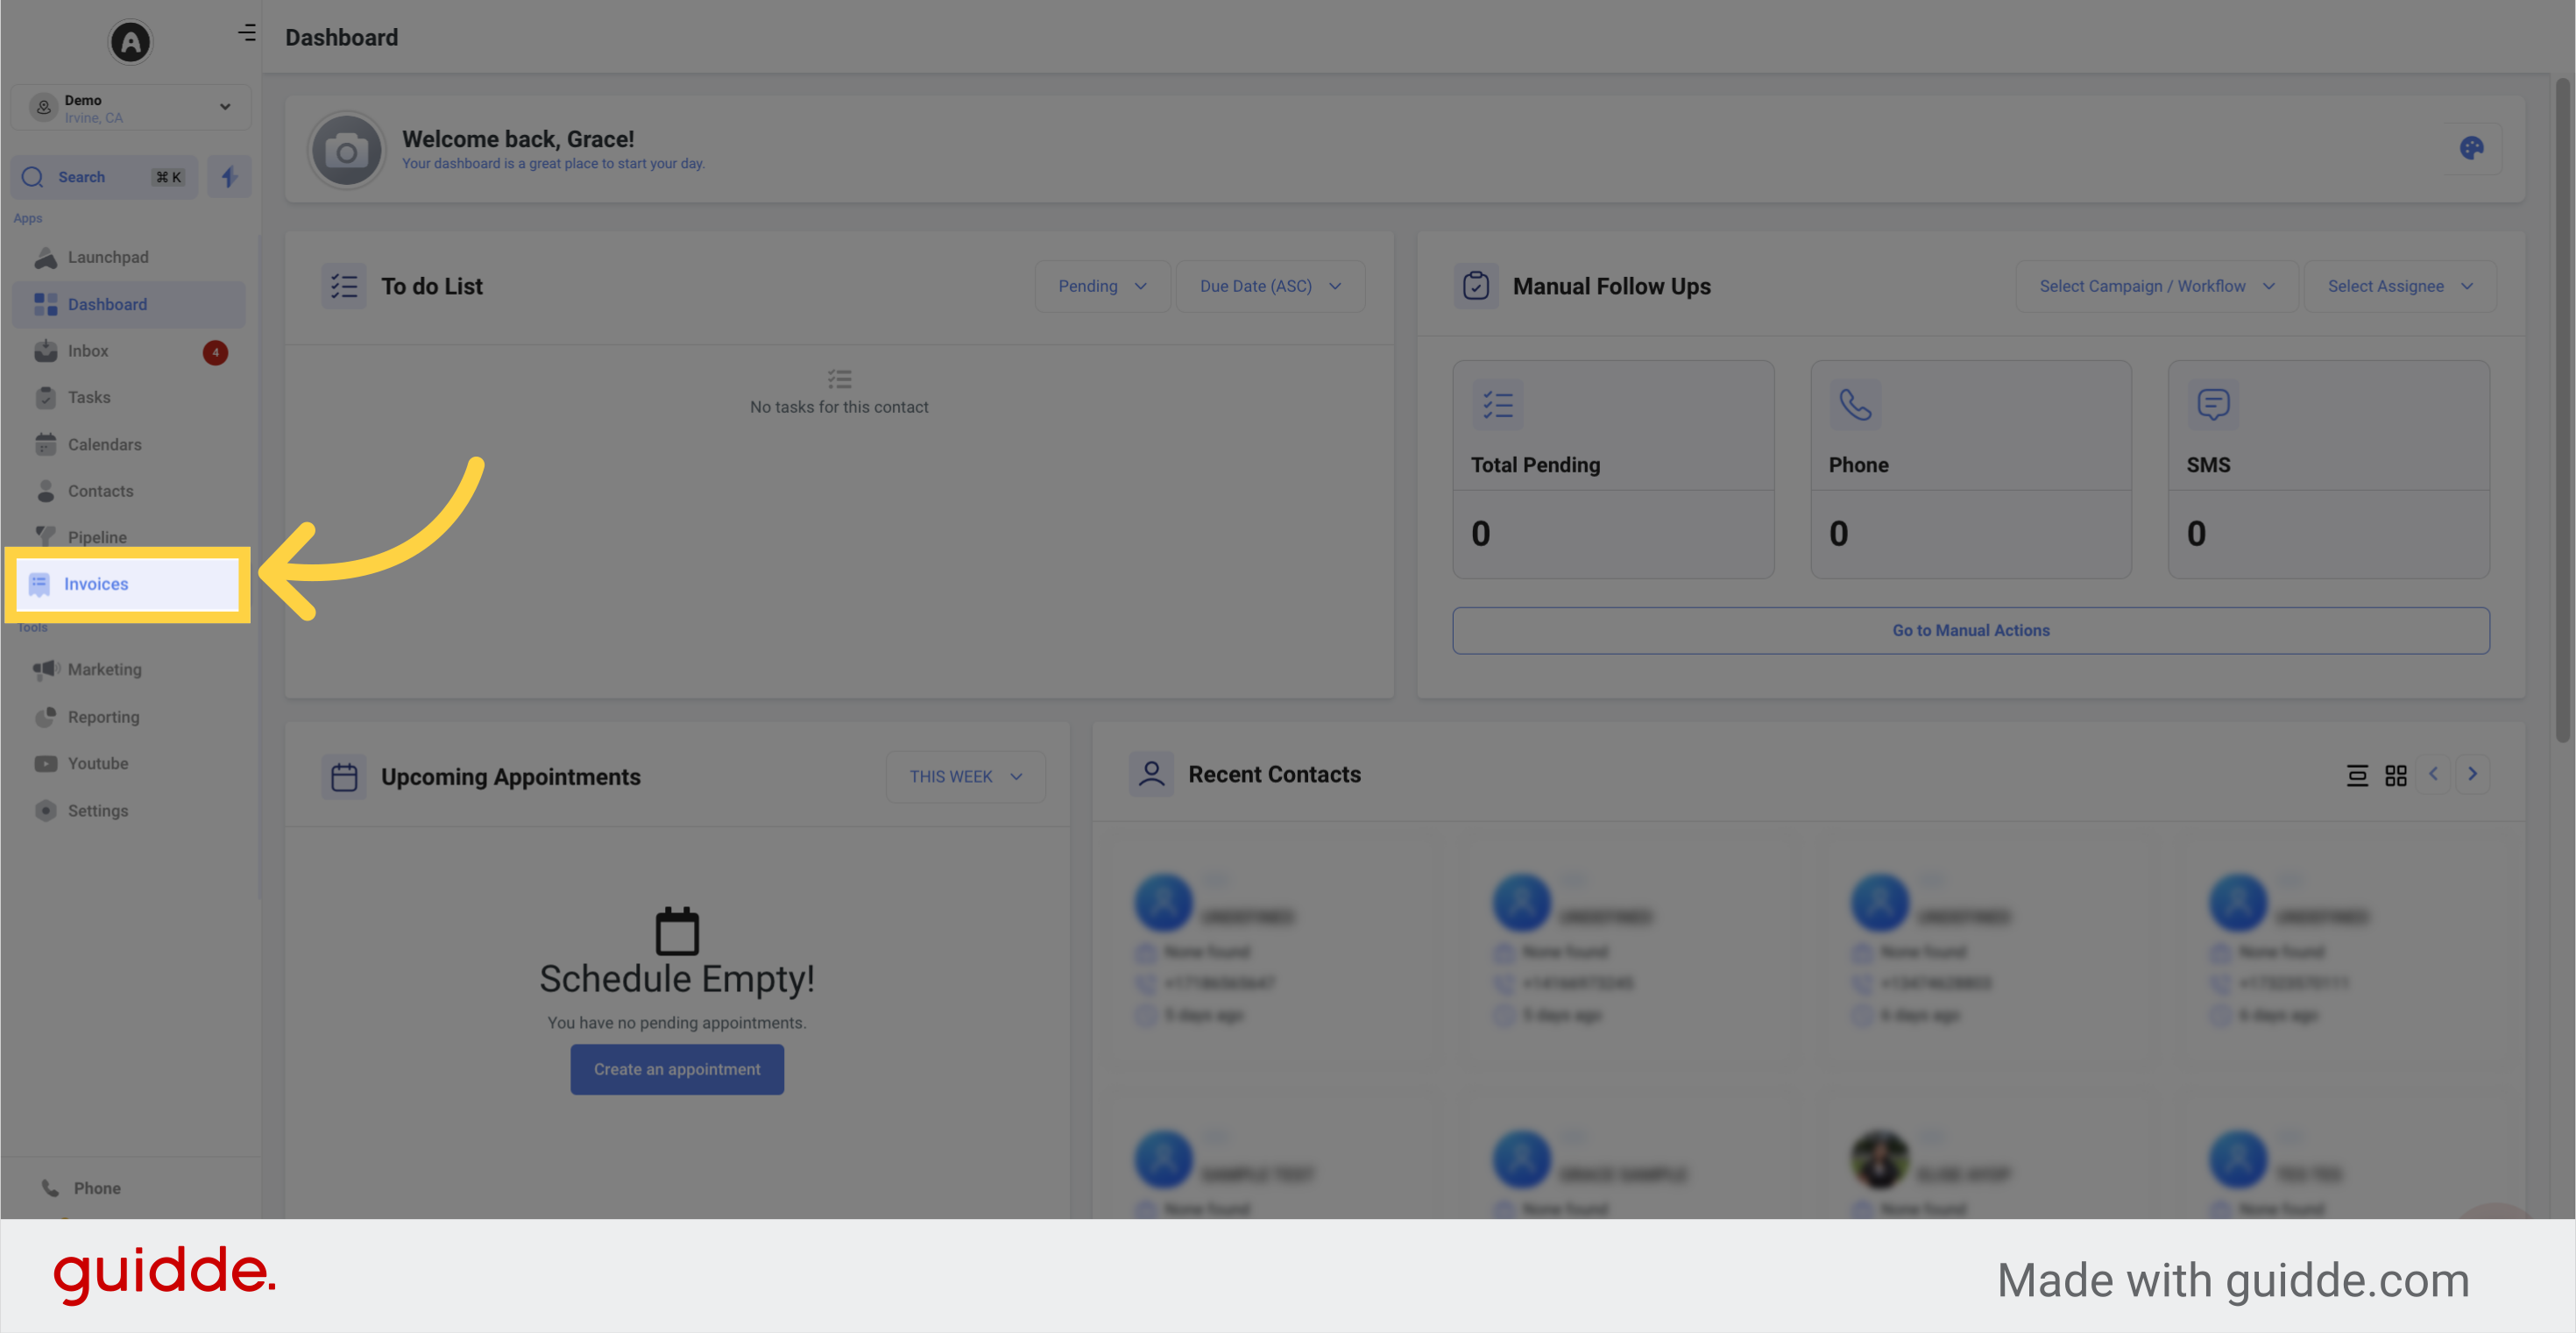The height and width of the screenshot is (1333, 2576).
Task: Open Inbox with 4 unread
Action: (x=128, y=351)
